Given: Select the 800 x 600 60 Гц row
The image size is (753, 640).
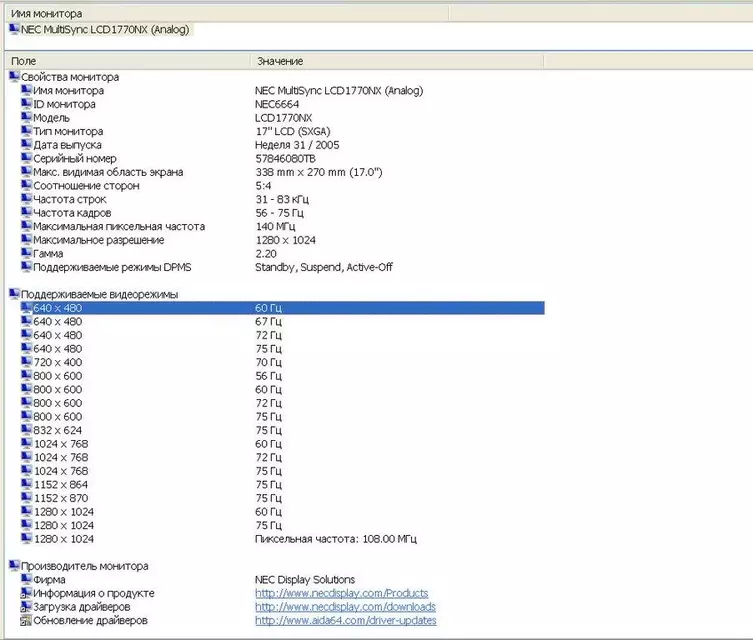Looking at the screenshot, I should pos(282,389).
